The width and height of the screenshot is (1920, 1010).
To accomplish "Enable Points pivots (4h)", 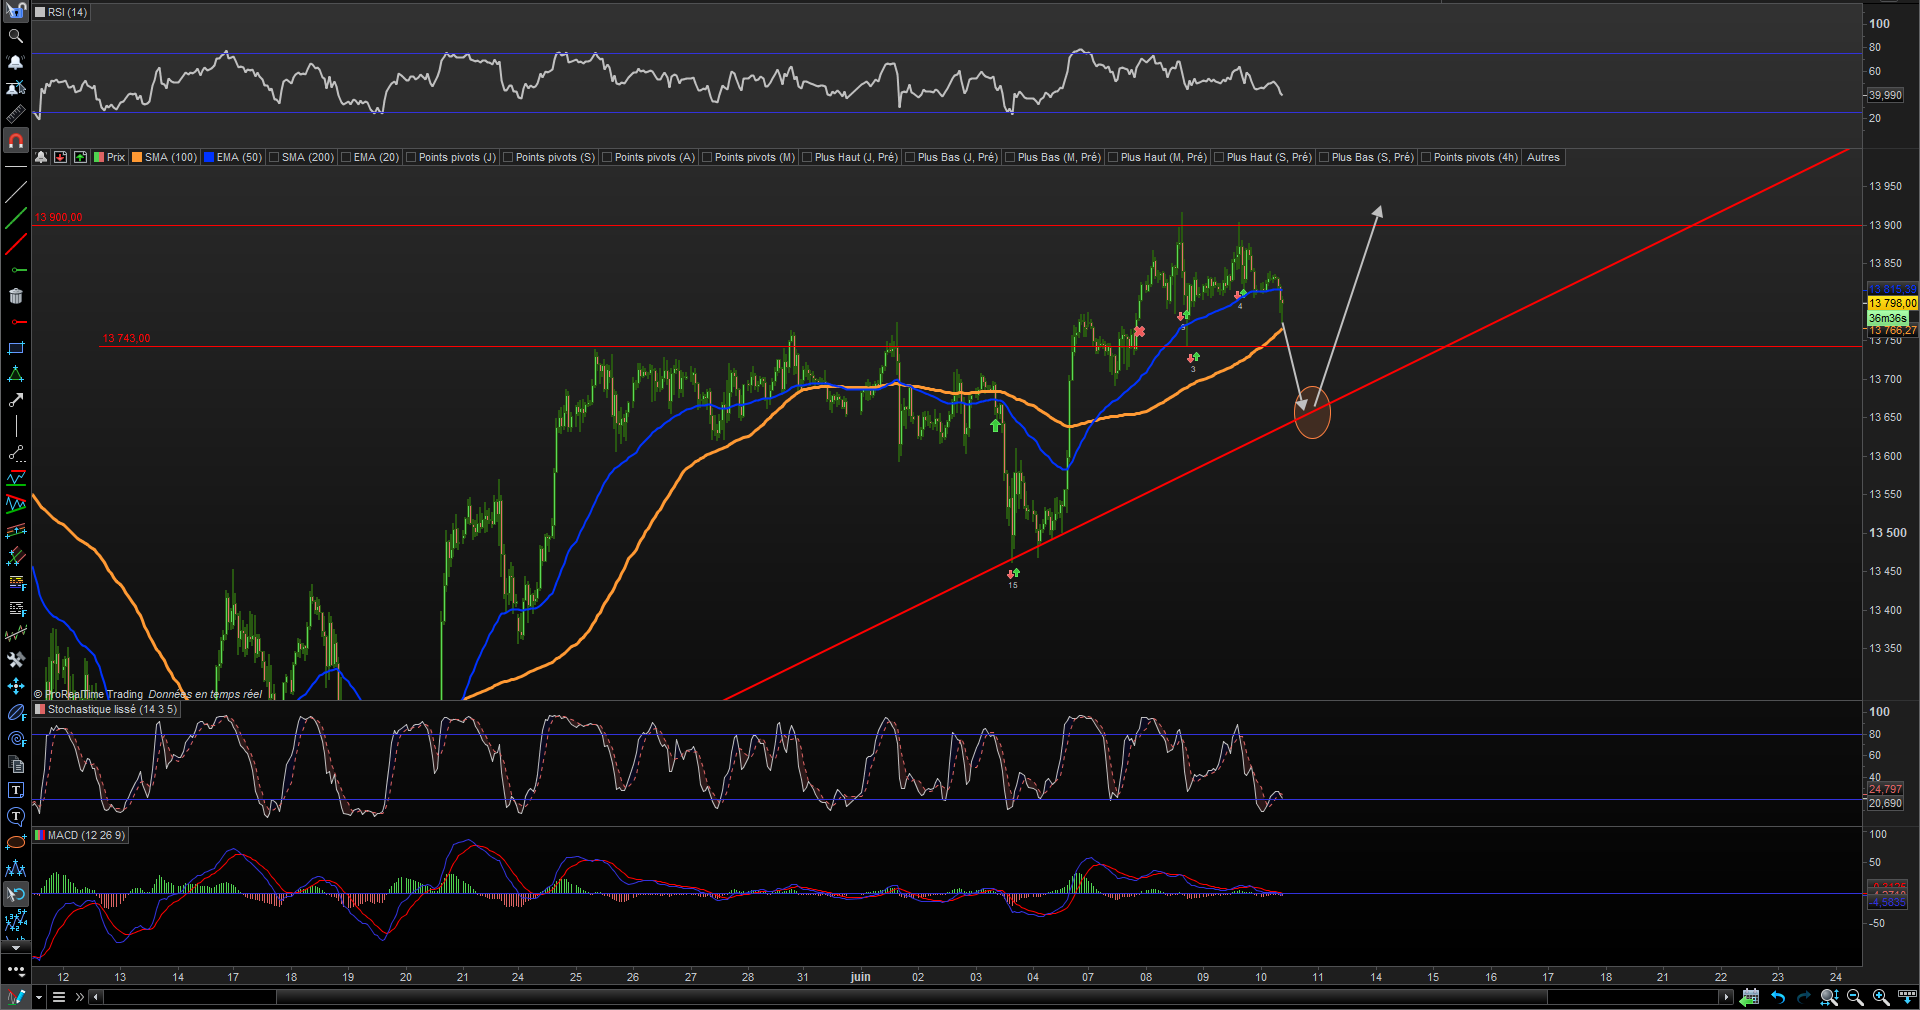I will [1426, 157].
